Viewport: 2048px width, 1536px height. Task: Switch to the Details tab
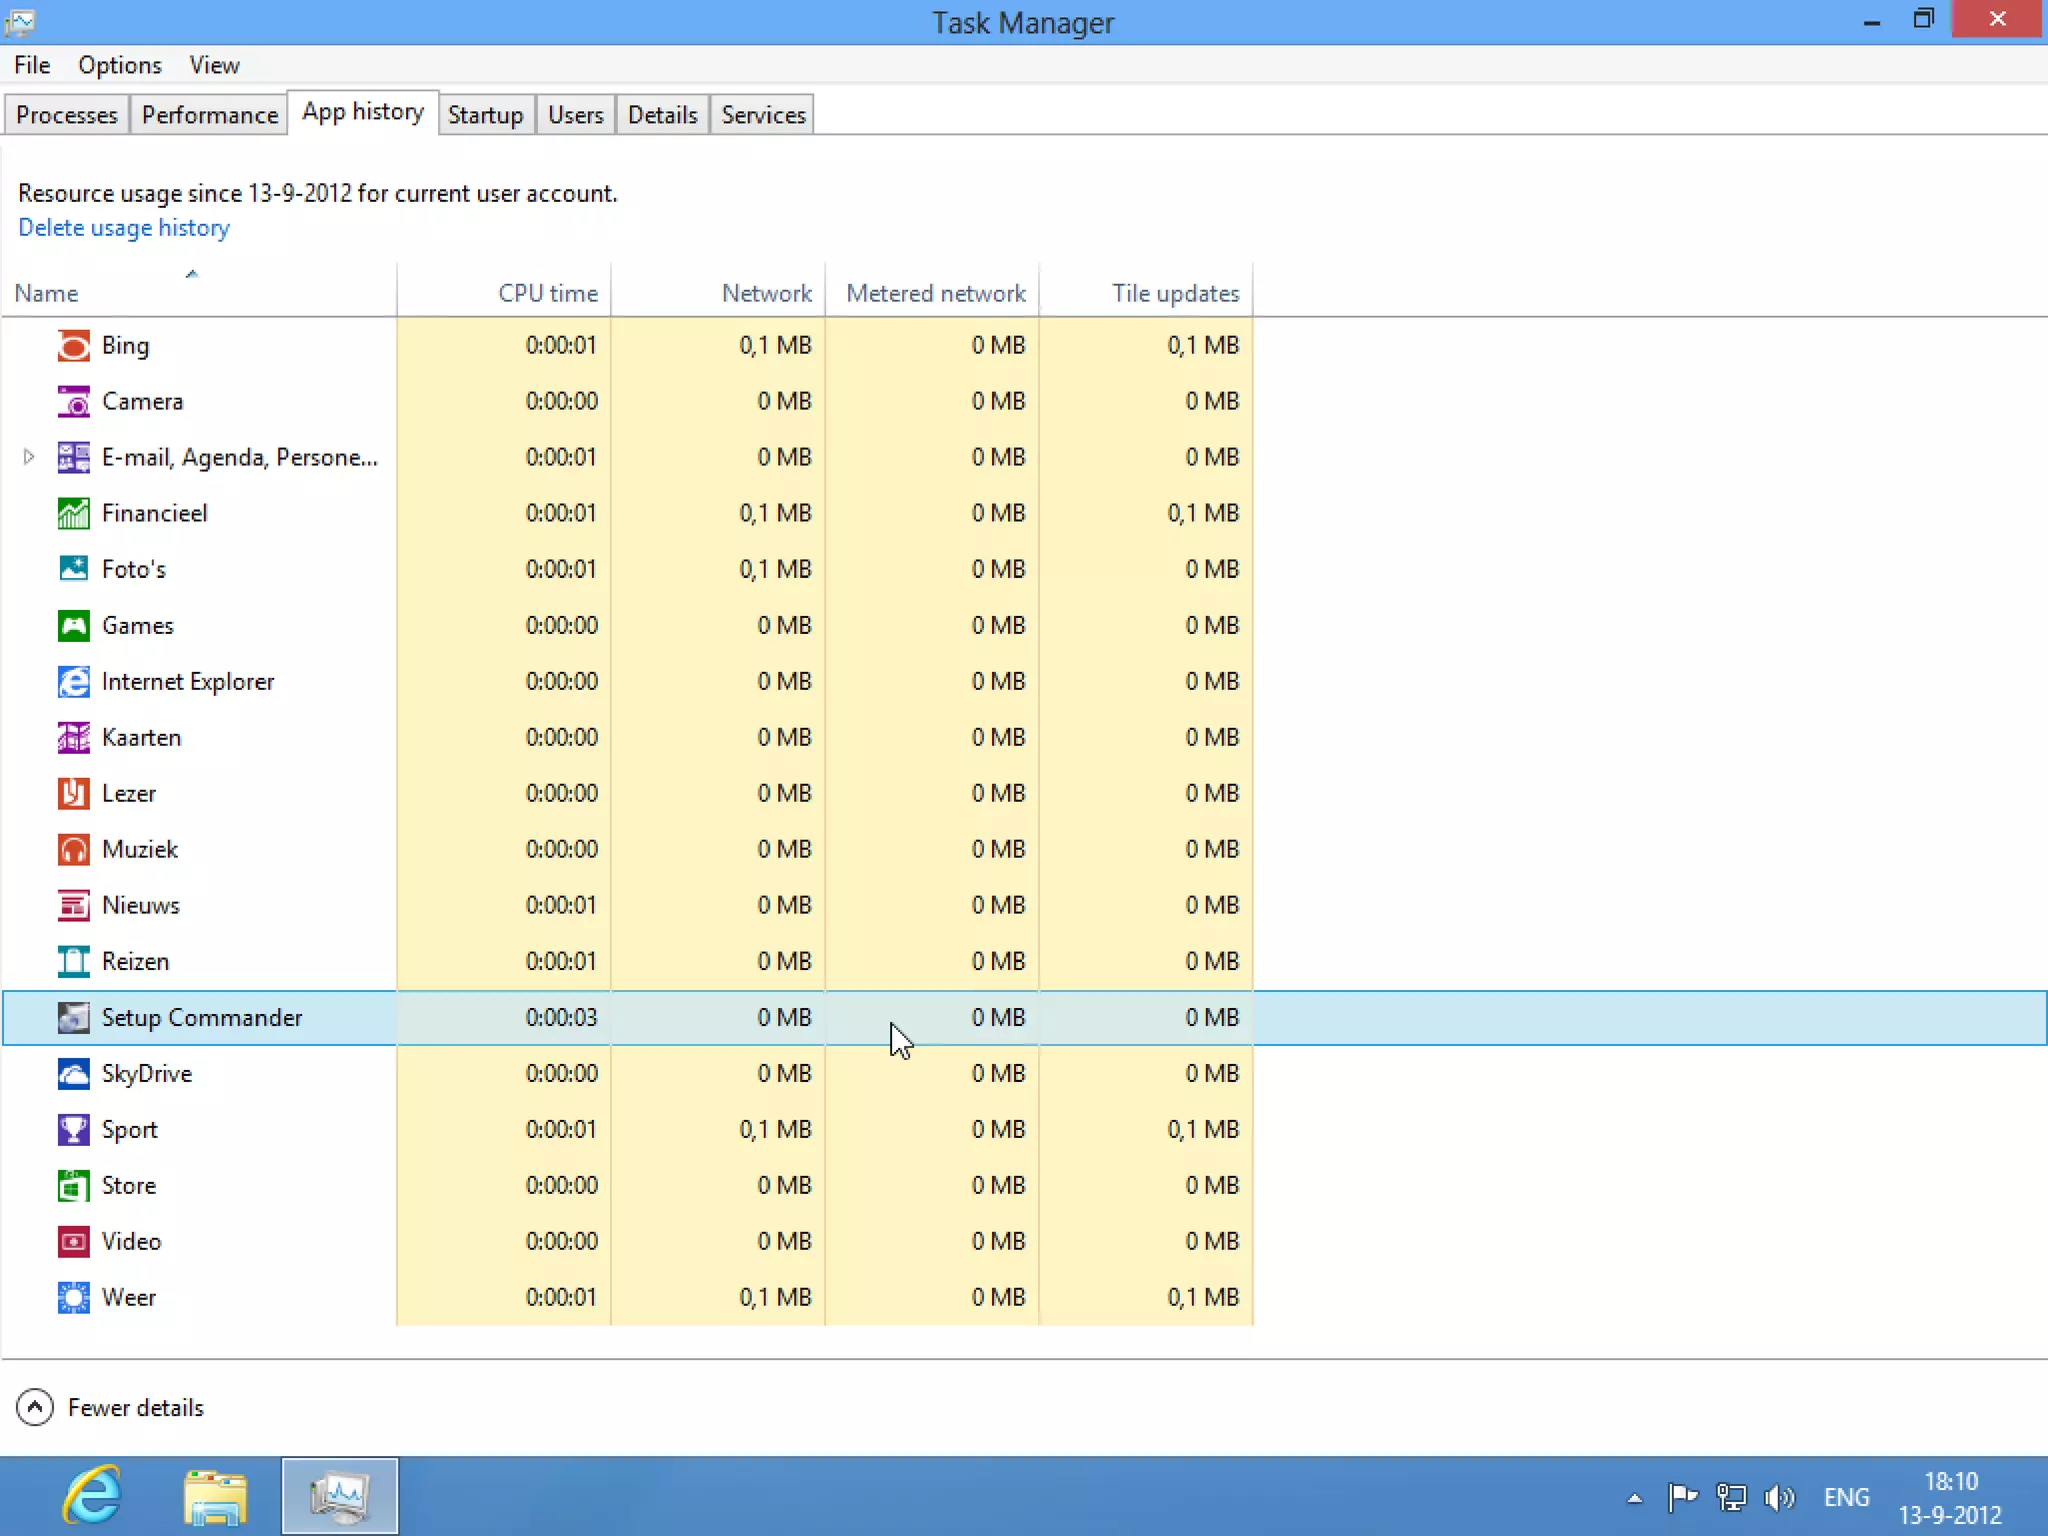click(662, 115)
